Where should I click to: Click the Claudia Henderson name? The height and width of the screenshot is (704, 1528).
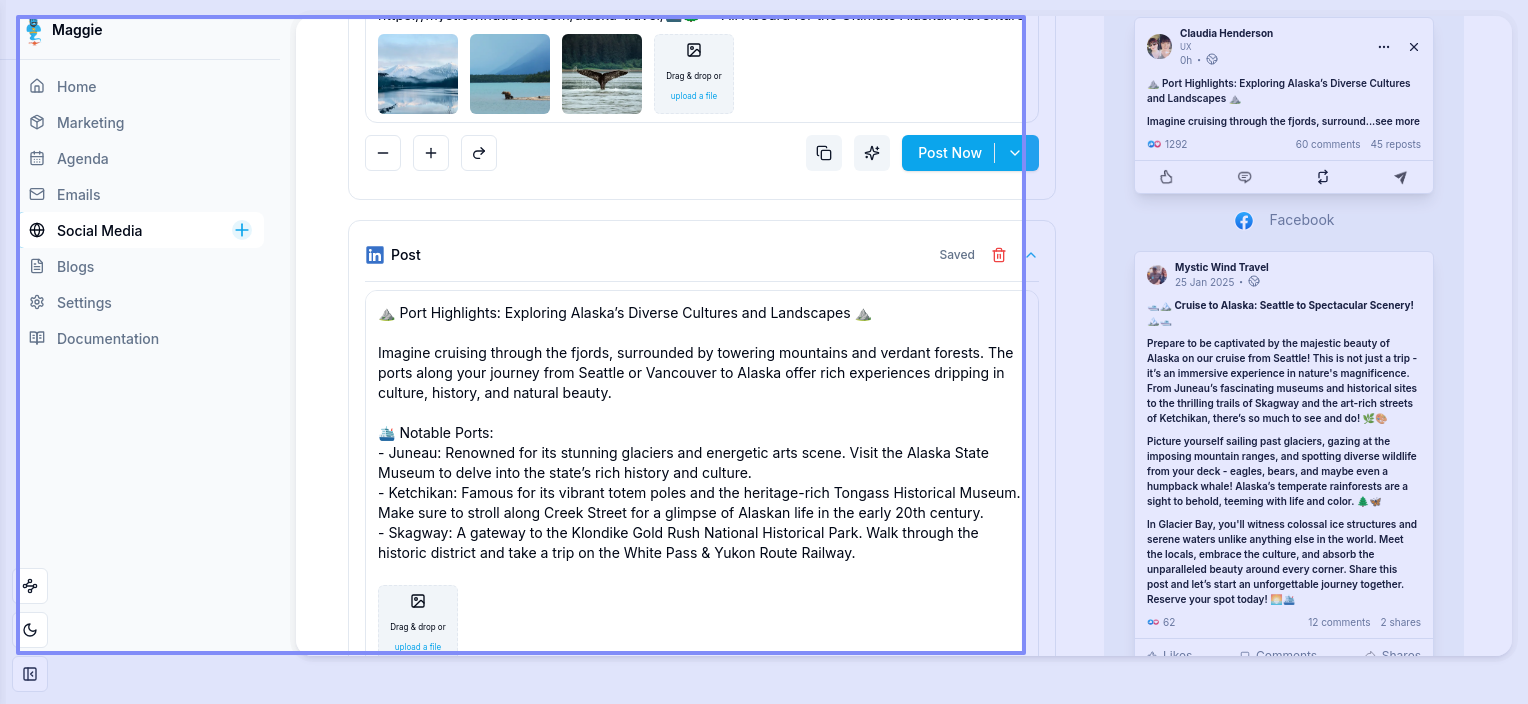coord(1226,34)
